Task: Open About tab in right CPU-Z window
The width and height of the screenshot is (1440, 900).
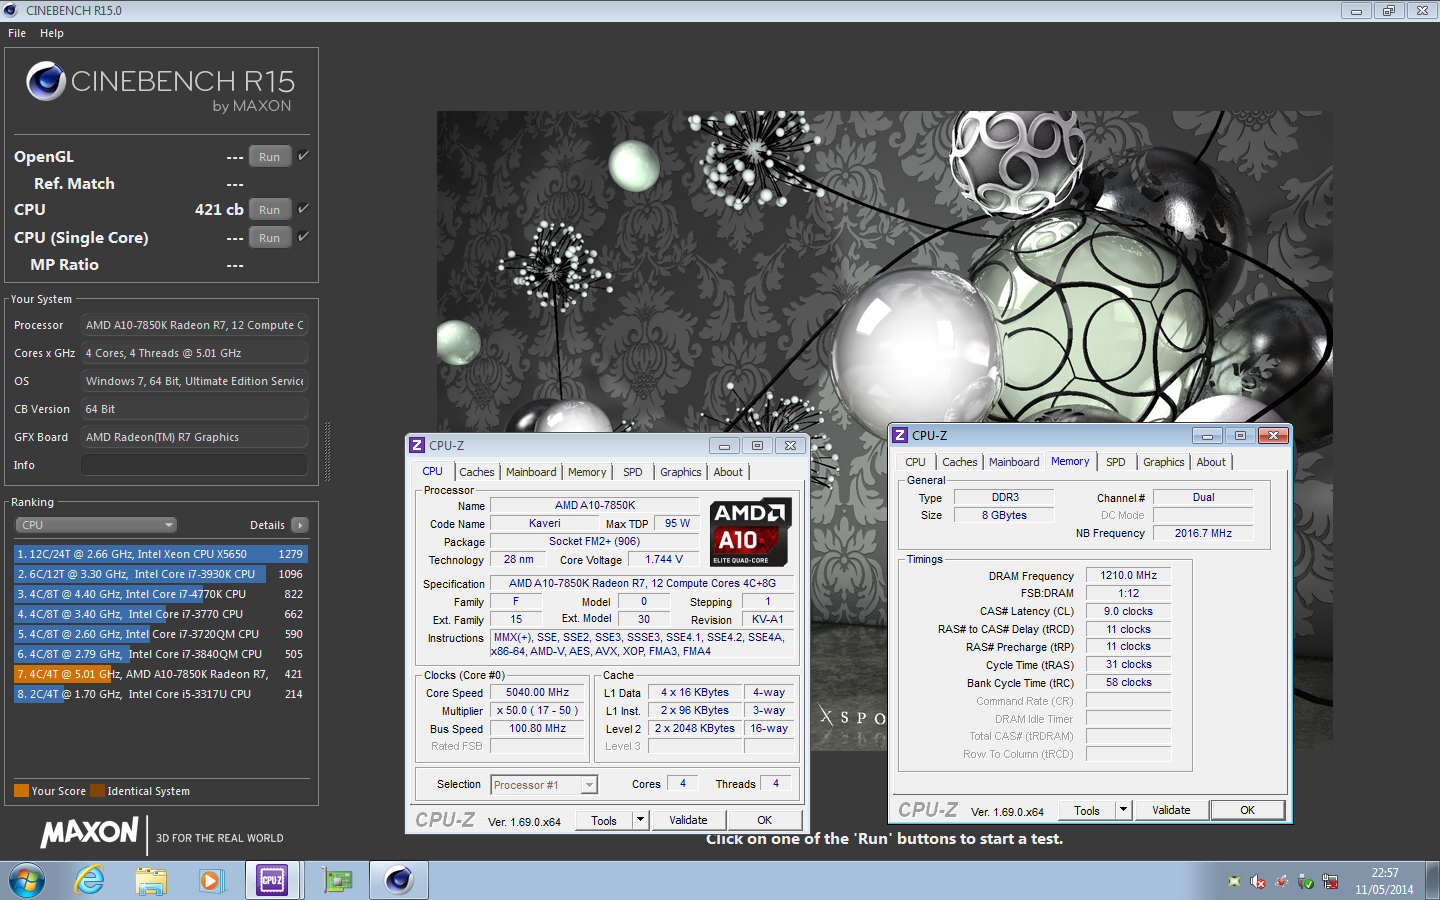Action: point(1211,462)
